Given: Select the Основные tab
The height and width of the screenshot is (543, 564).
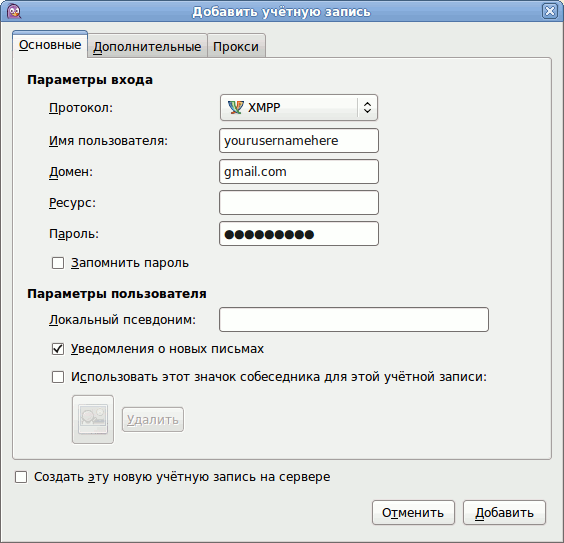Looking at the screenshot, I should 50,45.
